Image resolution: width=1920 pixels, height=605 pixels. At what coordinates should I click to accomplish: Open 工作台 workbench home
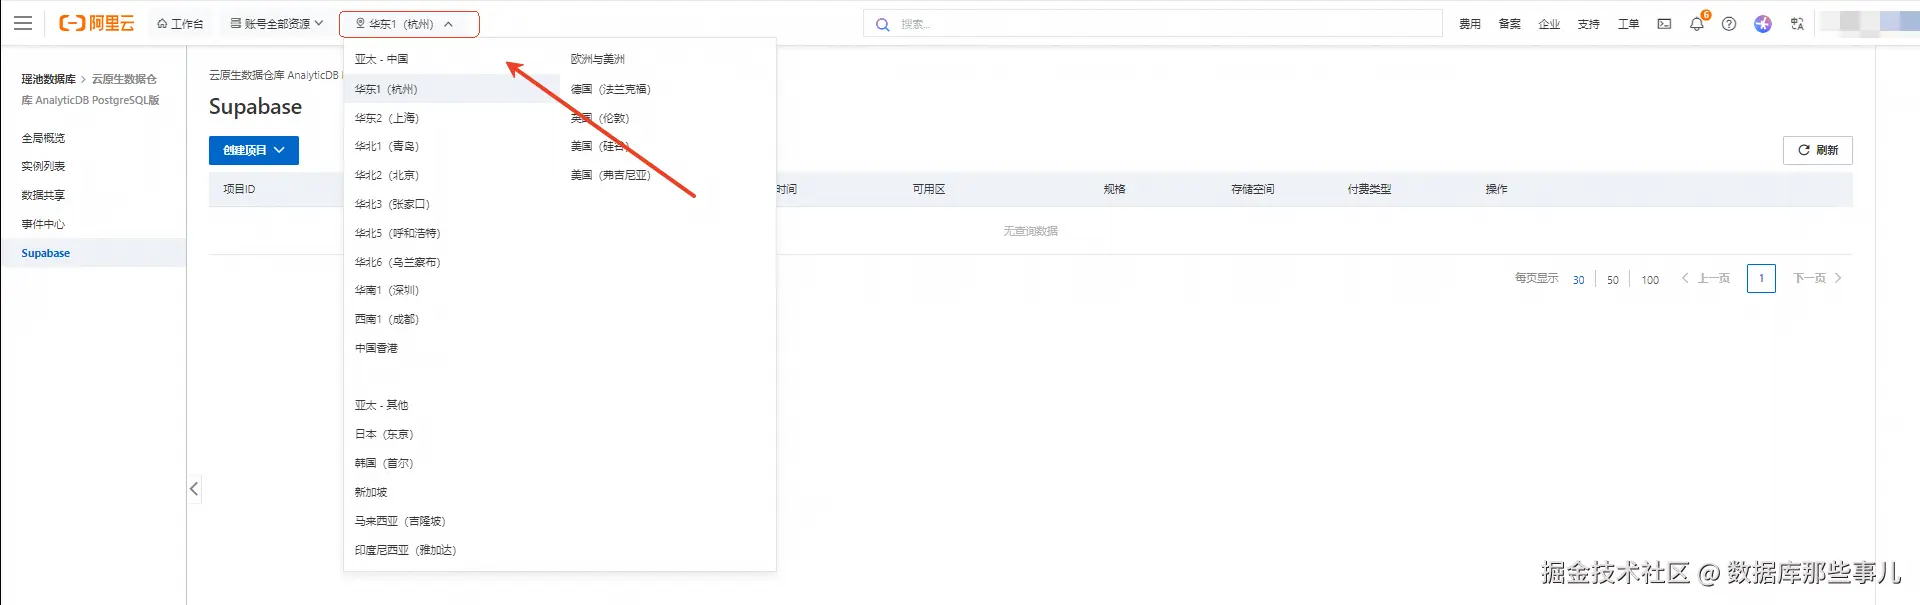[x=180, y=24]
